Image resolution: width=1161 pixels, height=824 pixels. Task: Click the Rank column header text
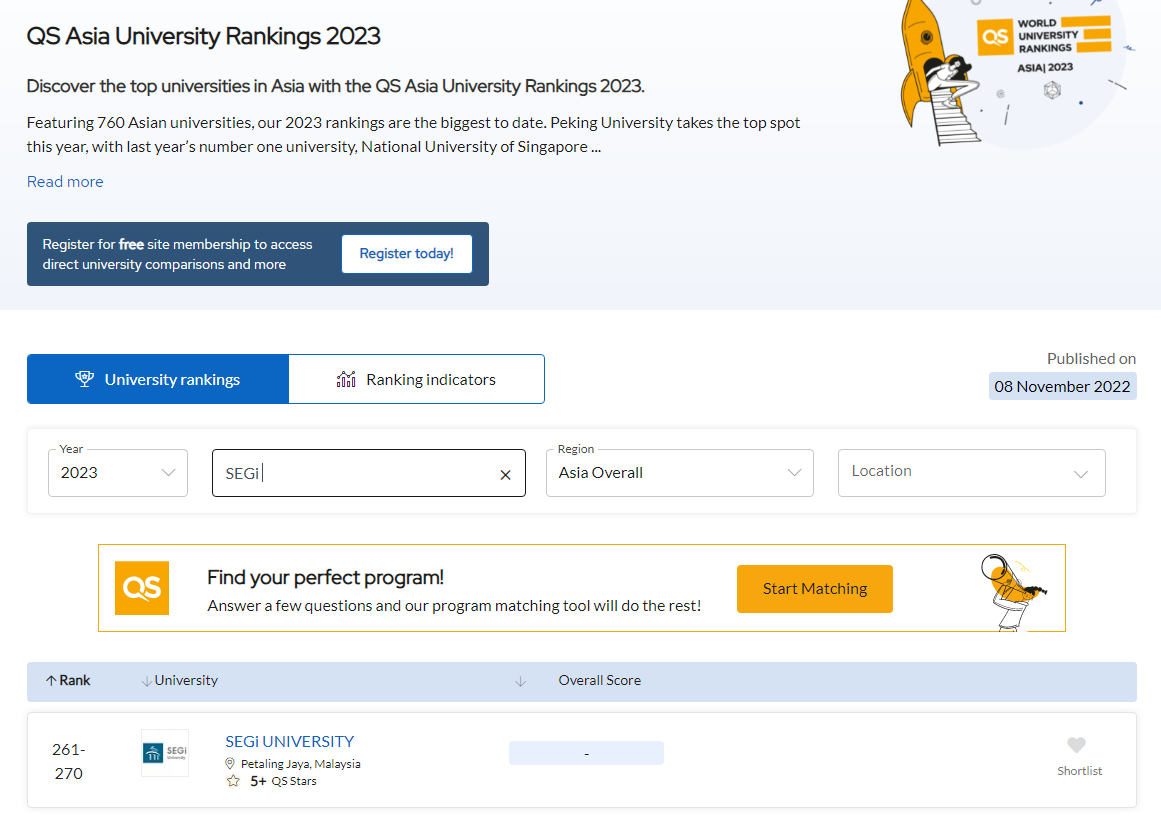[x=75, y=680]
